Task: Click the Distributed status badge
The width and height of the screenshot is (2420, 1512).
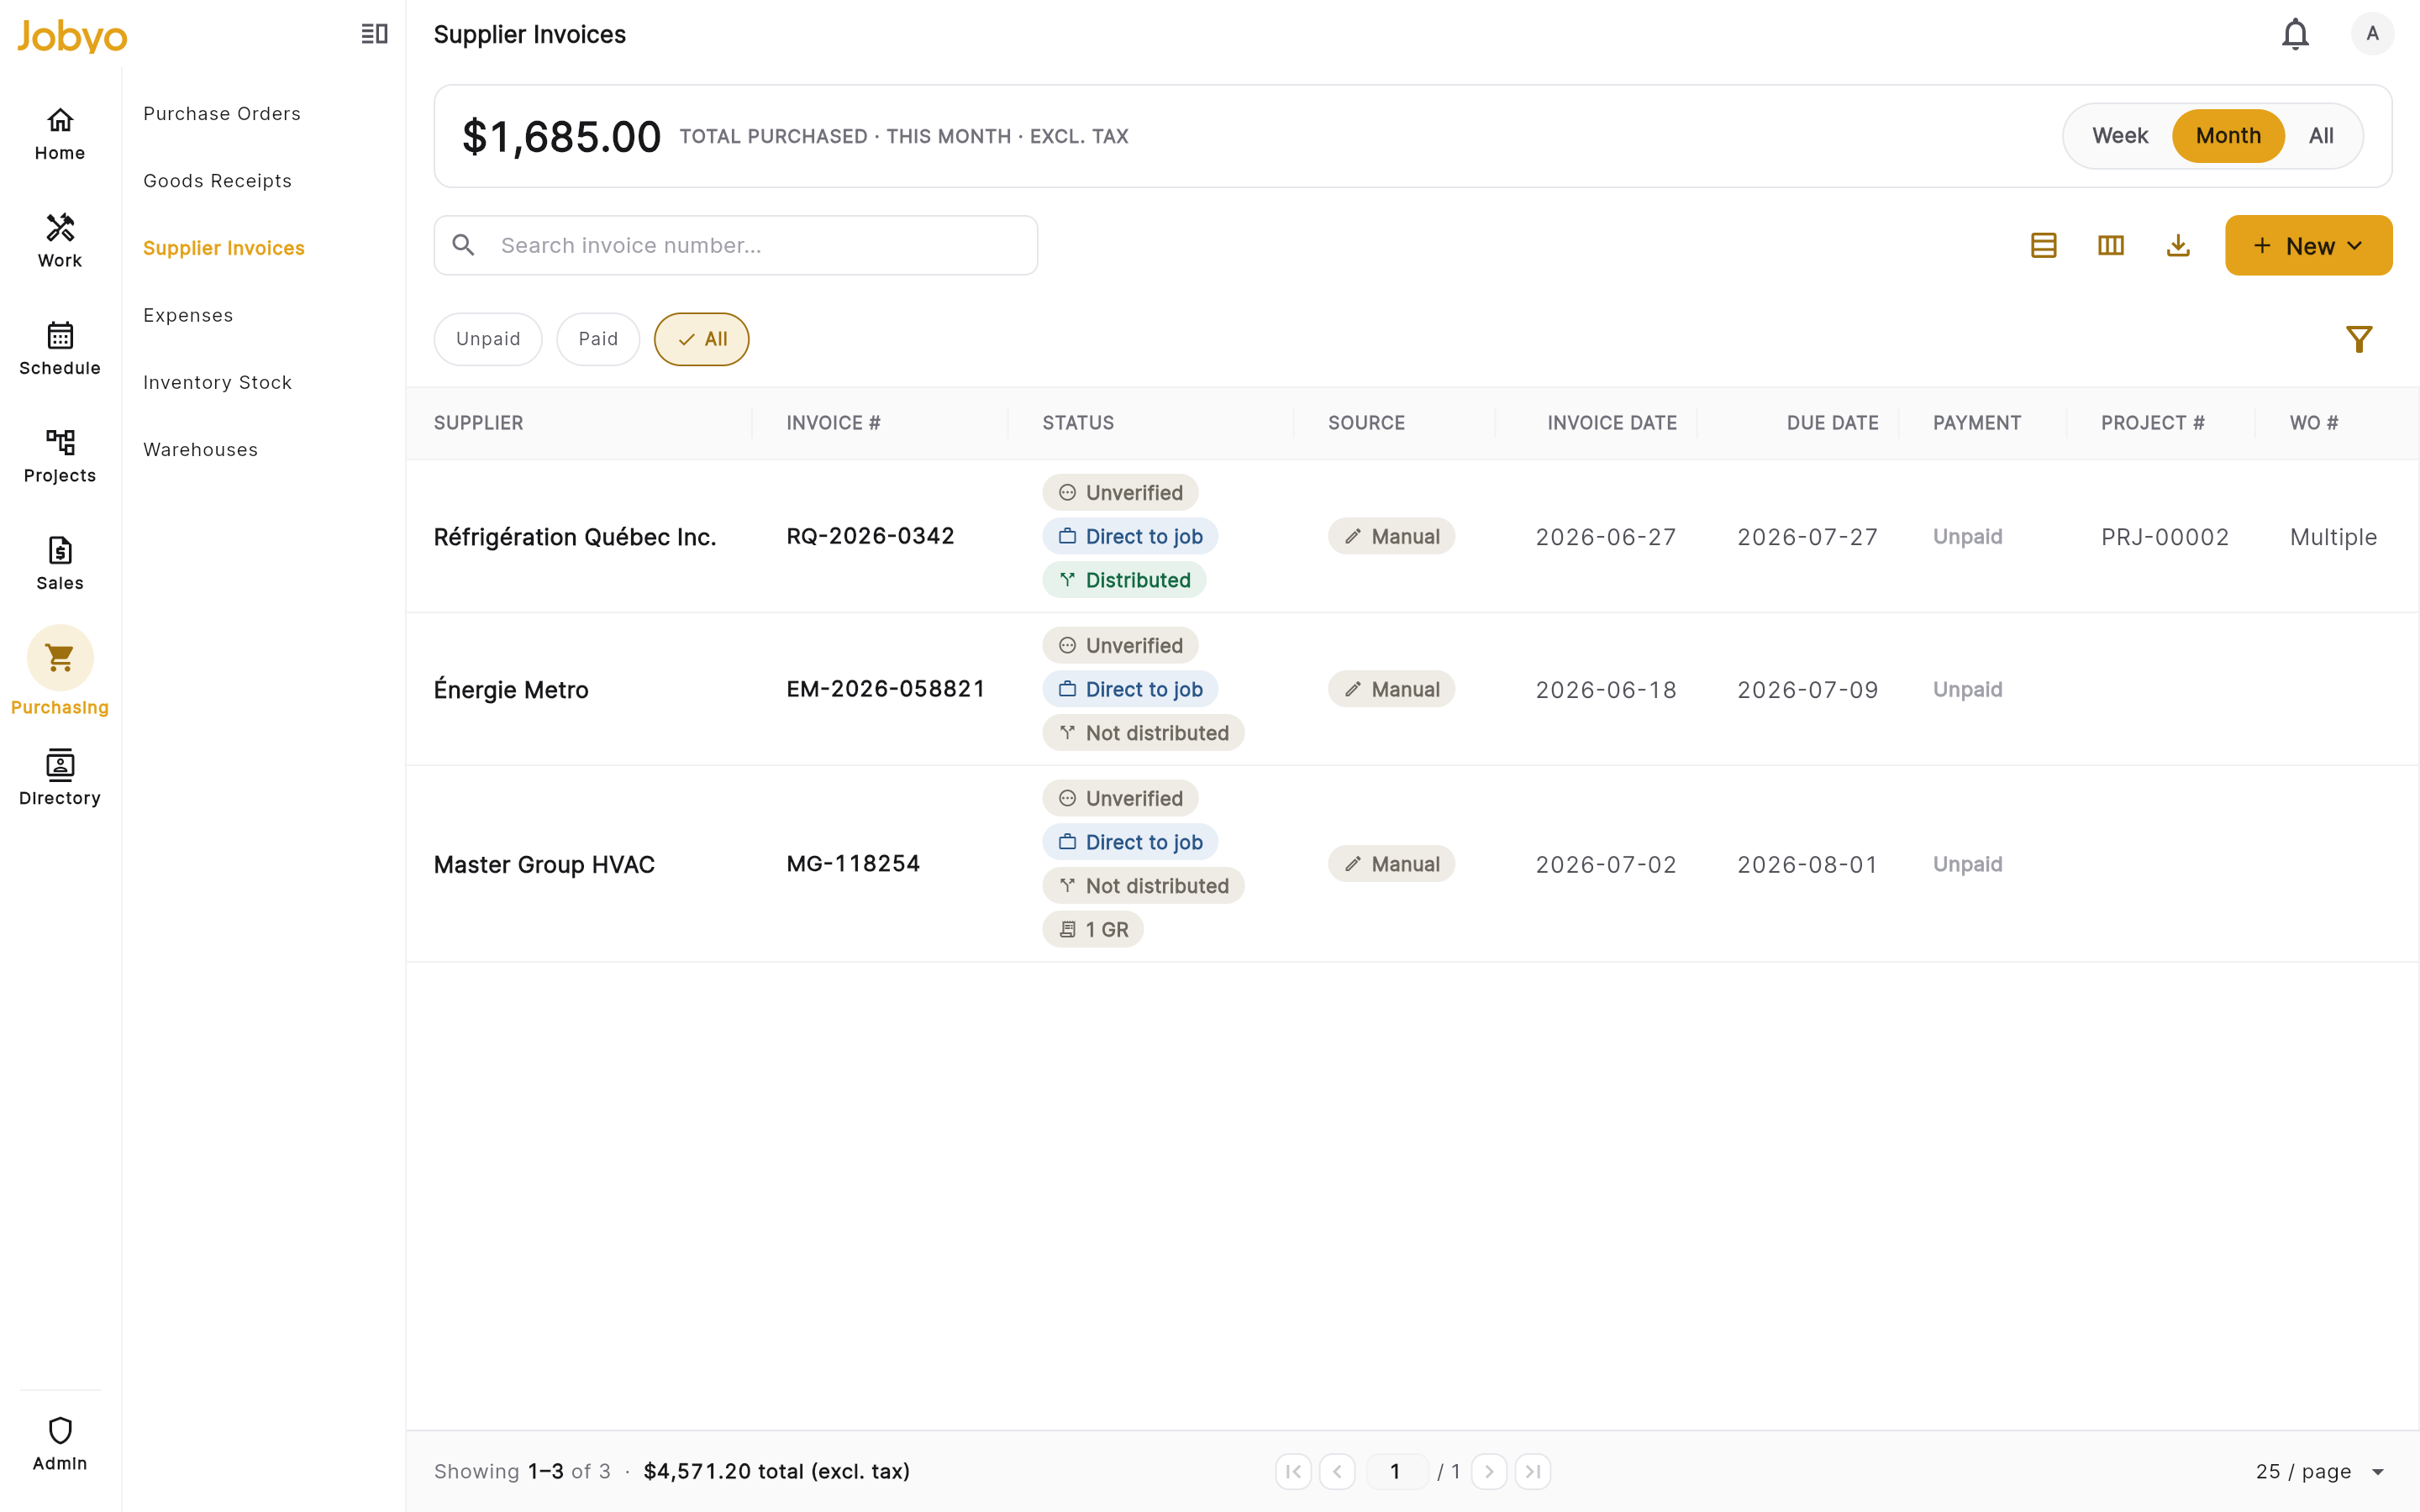Action: coord(1124,580)
